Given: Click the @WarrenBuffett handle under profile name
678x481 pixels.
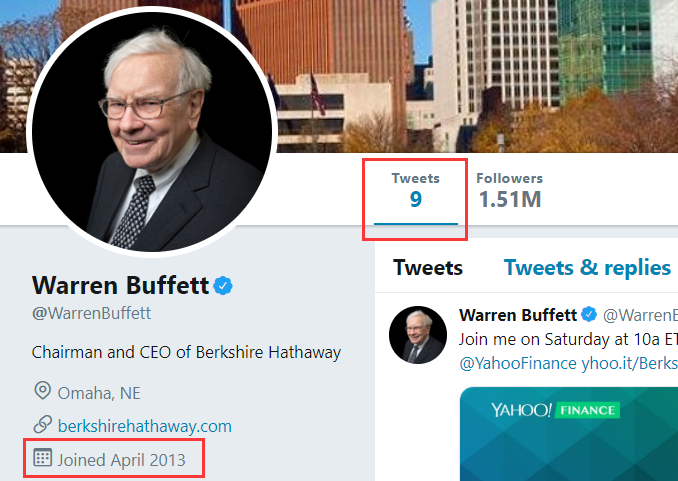Looking at the screenshot, I should click(92, 313).
